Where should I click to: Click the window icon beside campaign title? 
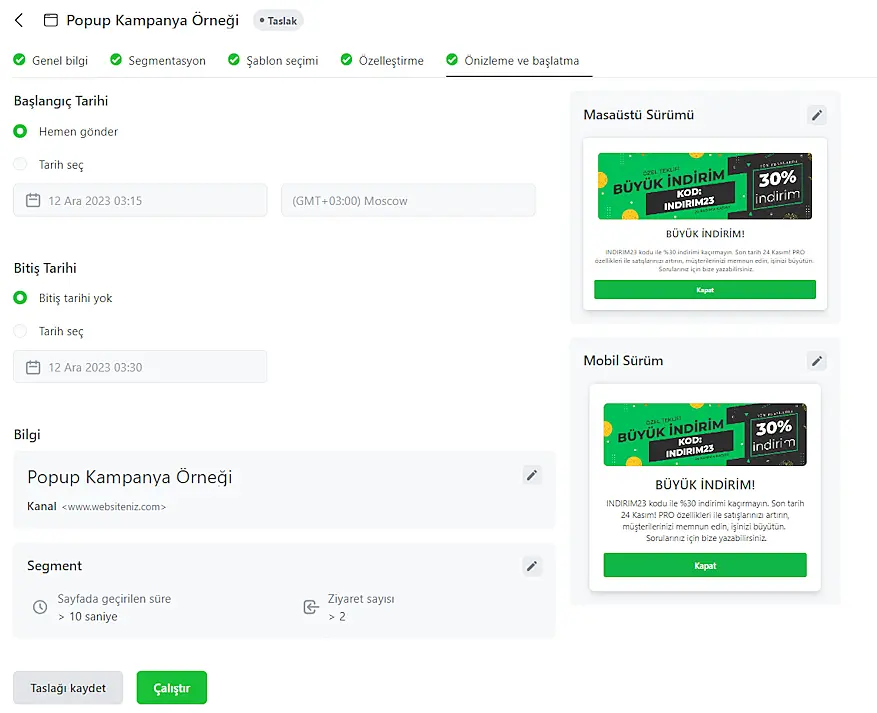click(51, 20)
